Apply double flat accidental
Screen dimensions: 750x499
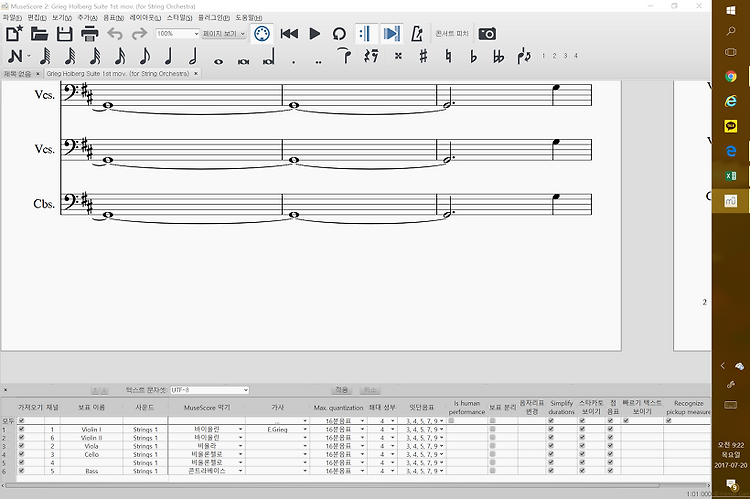coord(498,56)
